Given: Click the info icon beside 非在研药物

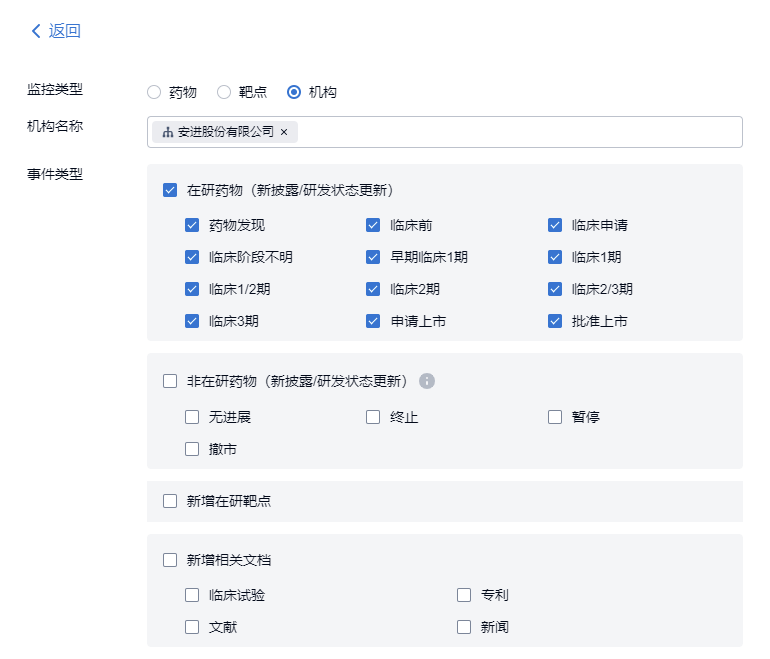Looking at the screenshot, I should point(427,381).
